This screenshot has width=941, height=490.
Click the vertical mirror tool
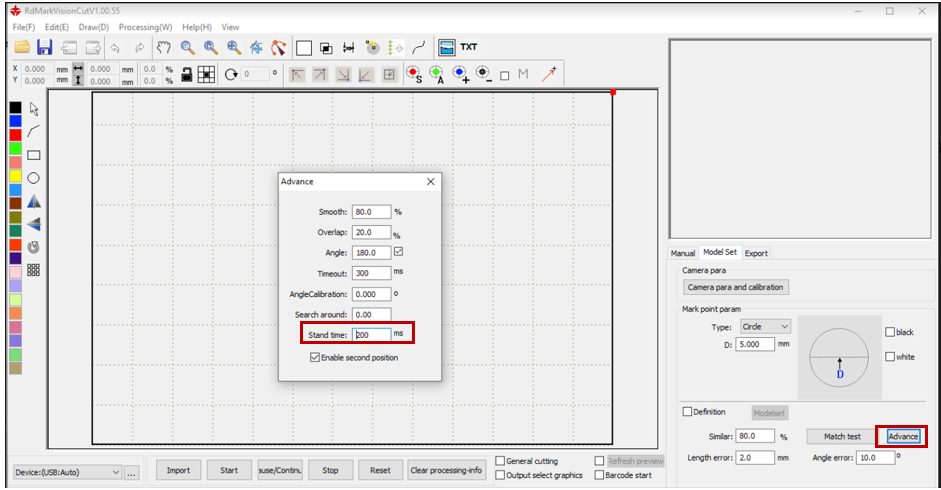34,224
